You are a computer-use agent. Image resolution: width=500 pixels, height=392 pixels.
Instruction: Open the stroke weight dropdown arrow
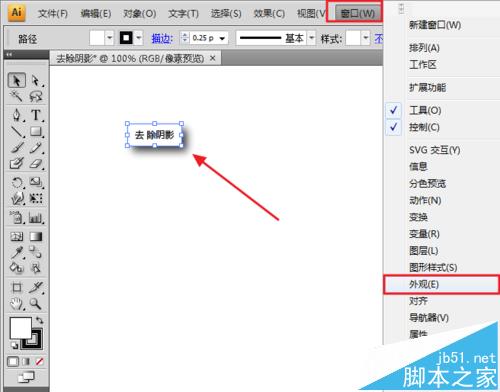click(222, 39)
